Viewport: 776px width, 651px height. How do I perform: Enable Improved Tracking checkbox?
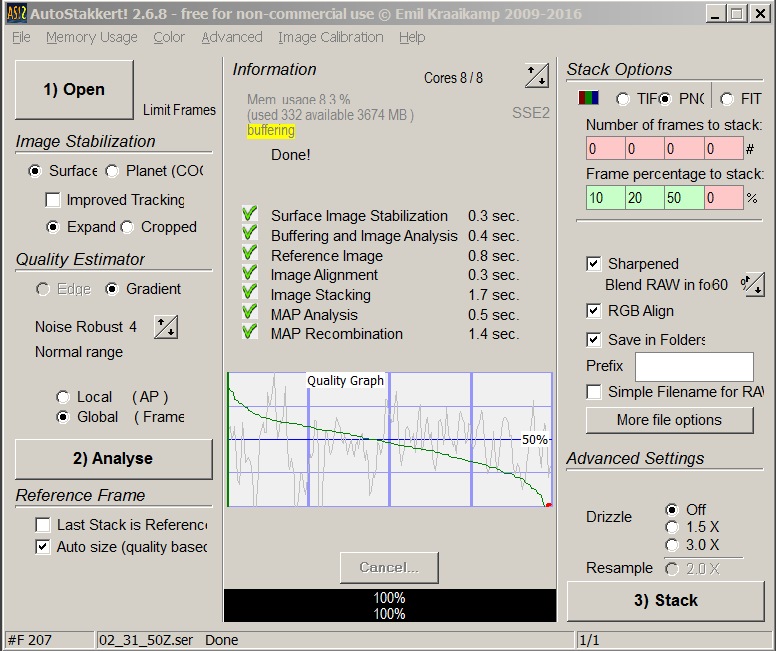[52, 200]
